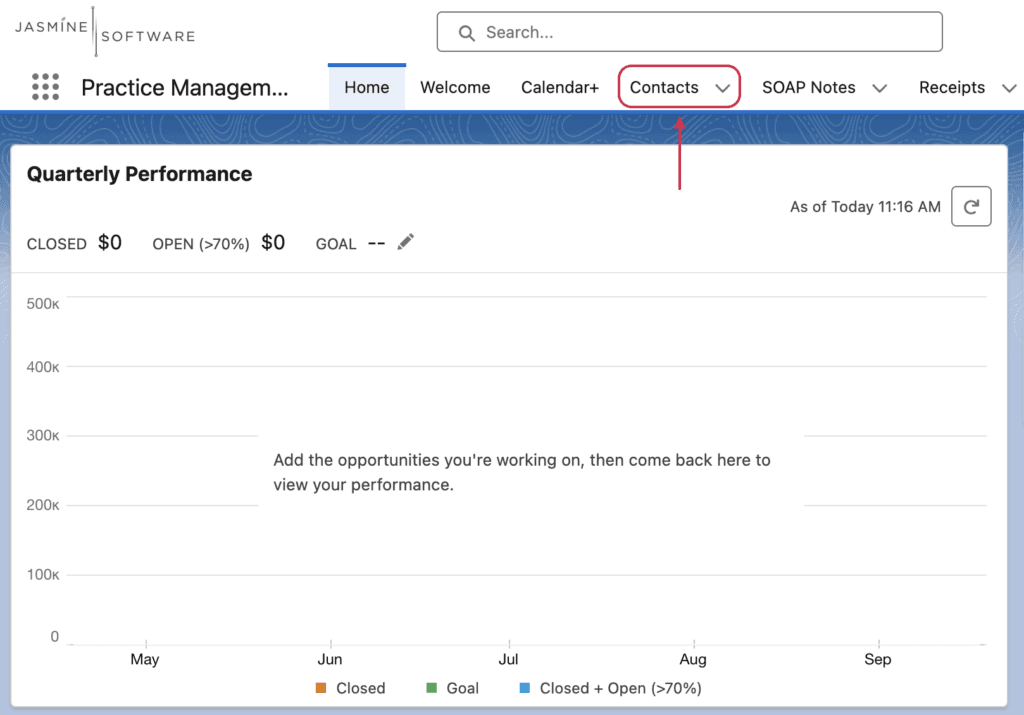Edit the goal using pencil icon
The height and width of the screenshot is (715, 1024).
coord(406,242)
